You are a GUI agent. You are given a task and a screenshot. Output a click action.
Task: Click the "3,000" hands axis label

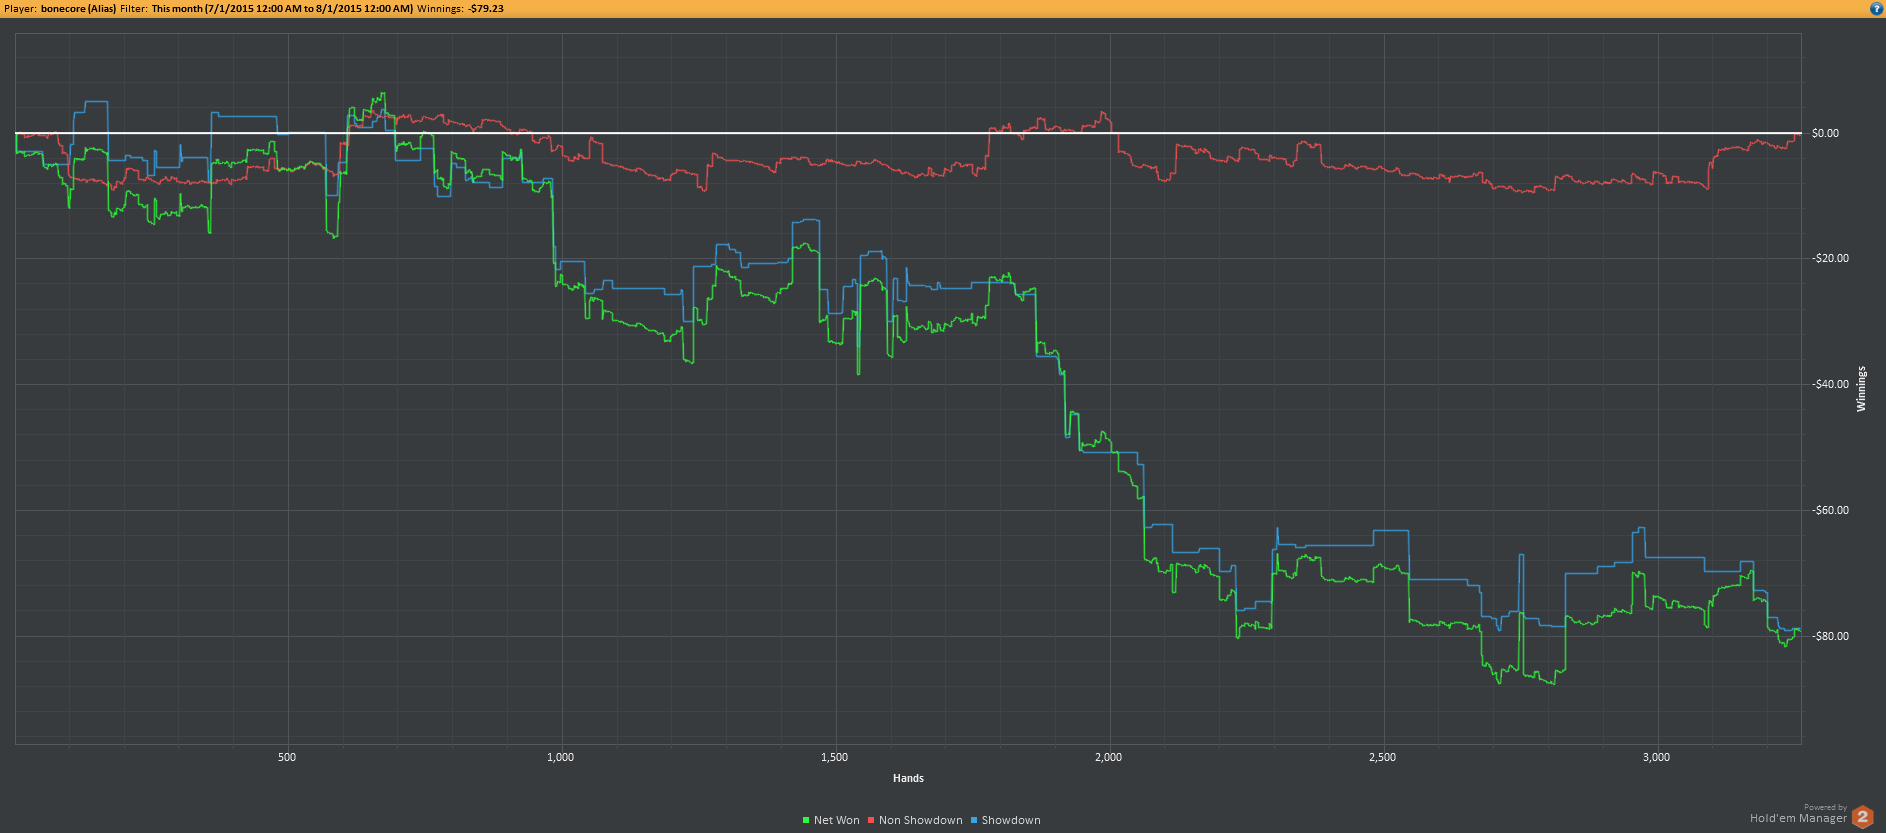click(x=1657, y=757)
